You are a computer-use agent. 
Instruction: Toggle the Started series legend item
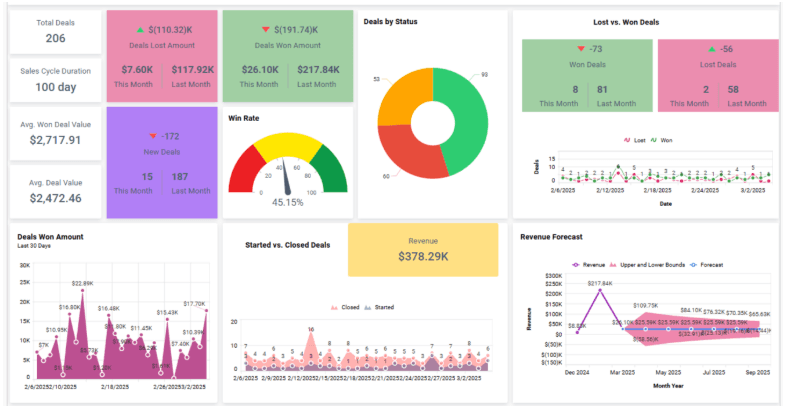(x=379, y=307)
